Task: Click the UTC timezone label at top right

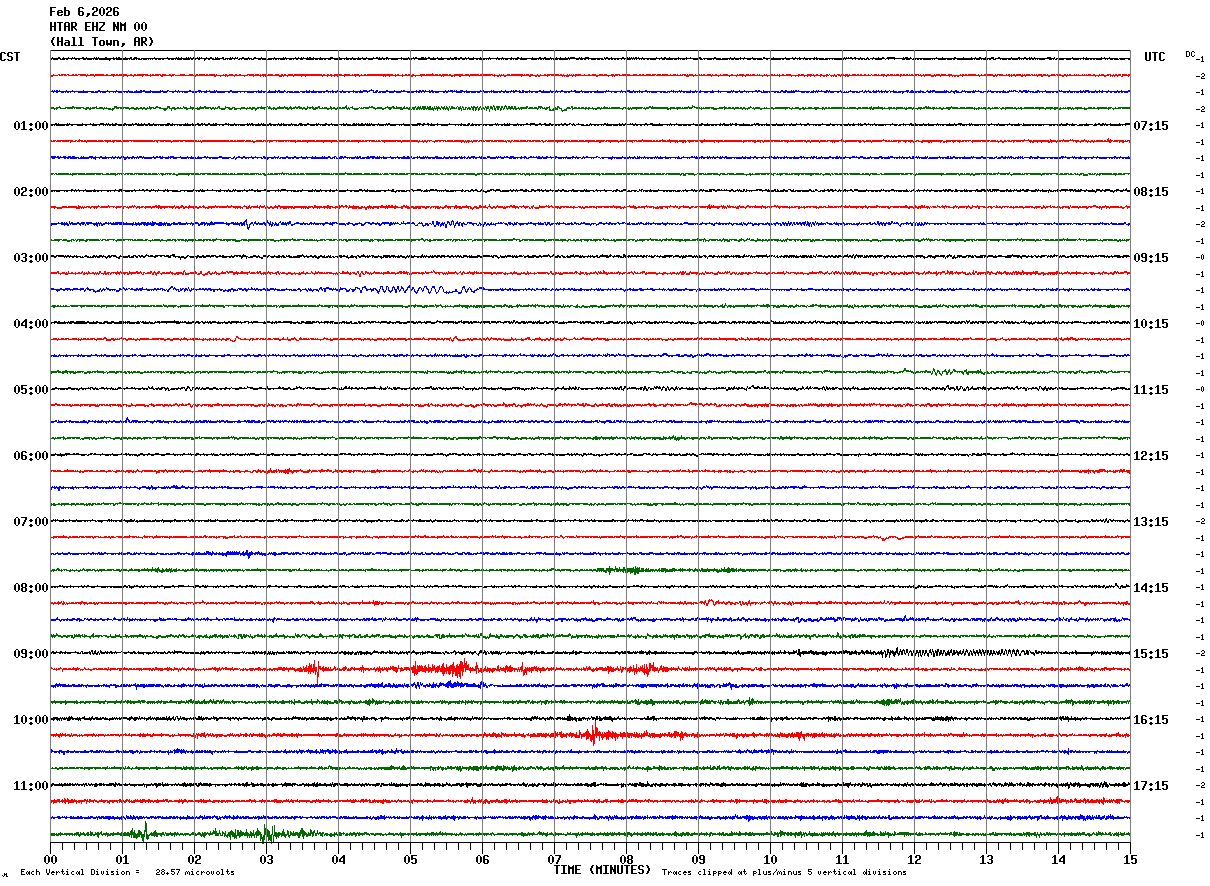Action: (x=1154, y=57)
